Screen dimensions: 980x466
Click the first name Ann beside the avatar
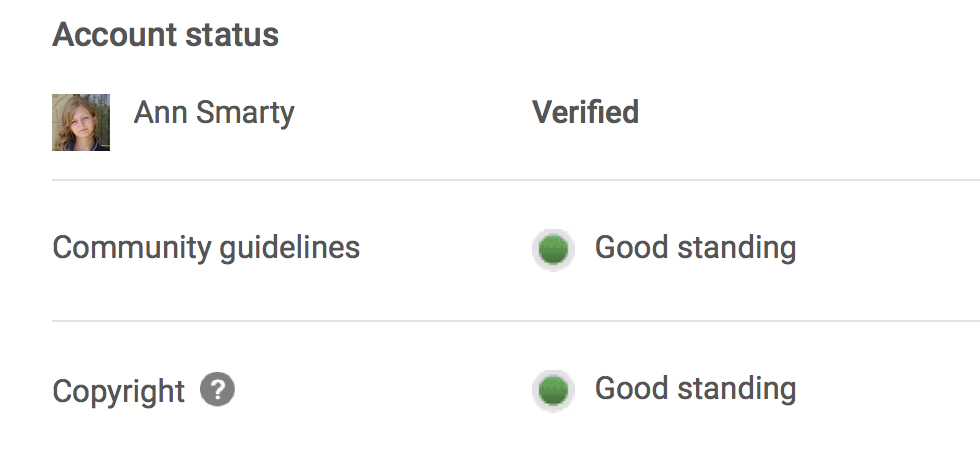click(x=160, y=112)
